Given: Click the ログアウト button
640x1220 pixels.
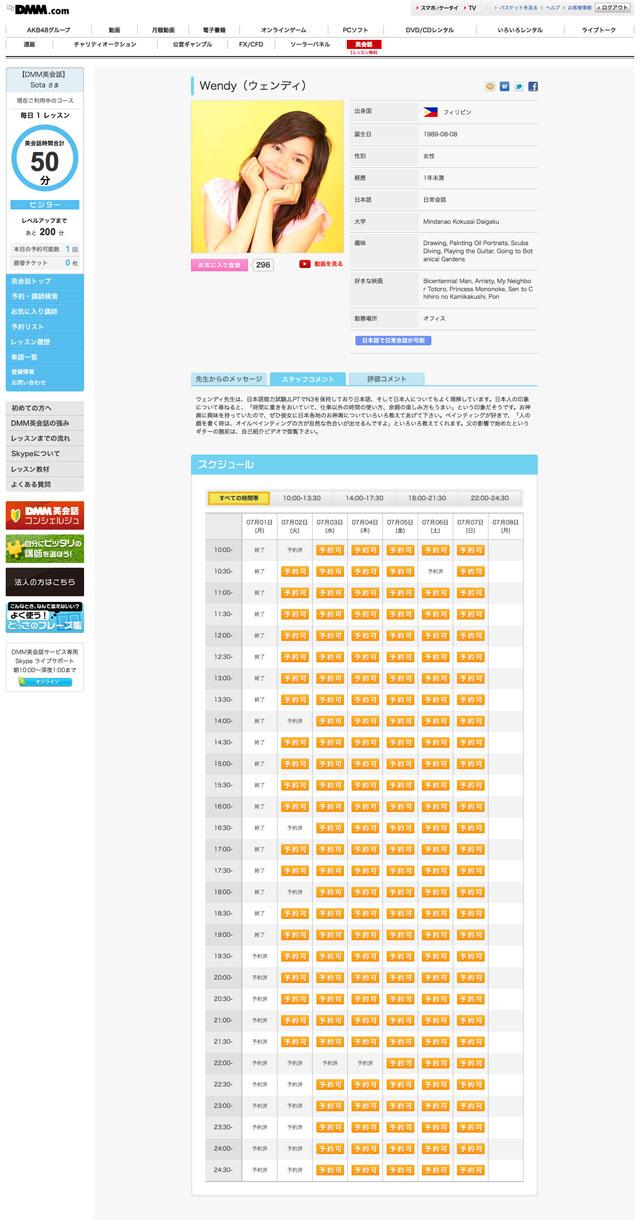Looking at the screenshot, I should (612, 7).
